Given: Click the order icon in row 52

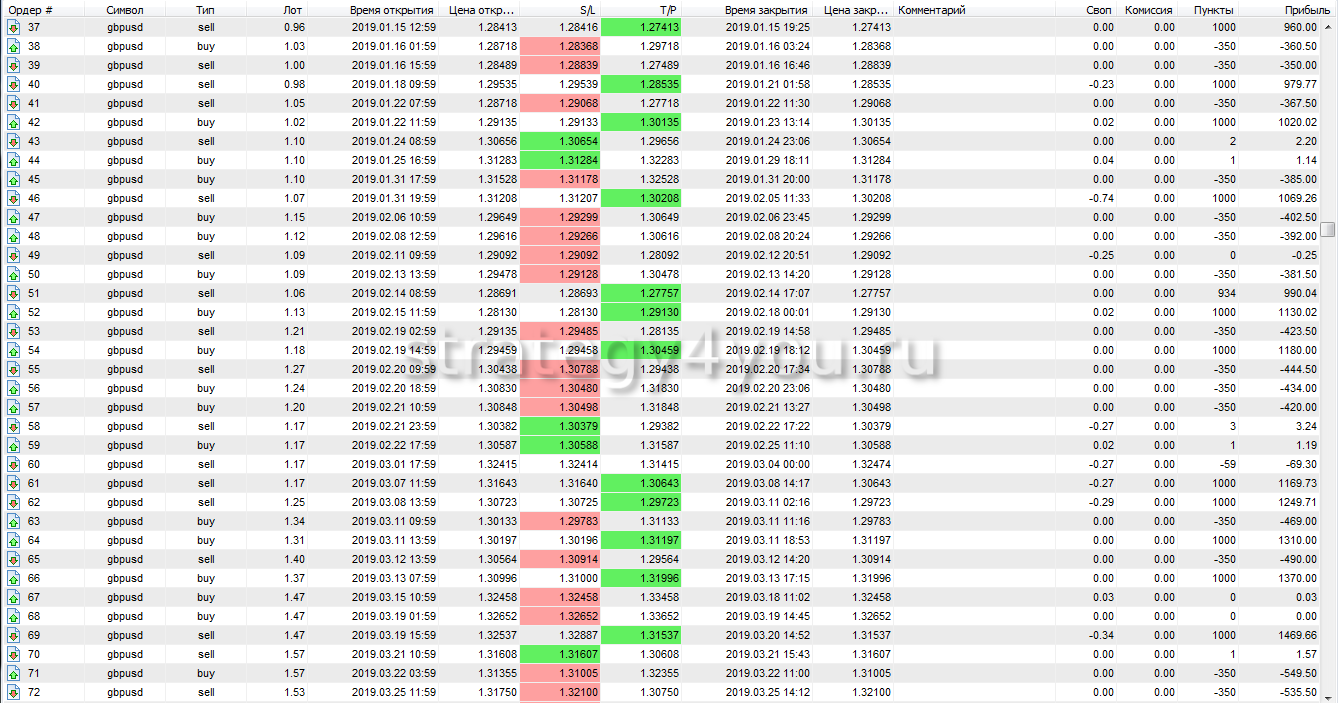Looking at the screenshot, I should [x=13, y=313].
